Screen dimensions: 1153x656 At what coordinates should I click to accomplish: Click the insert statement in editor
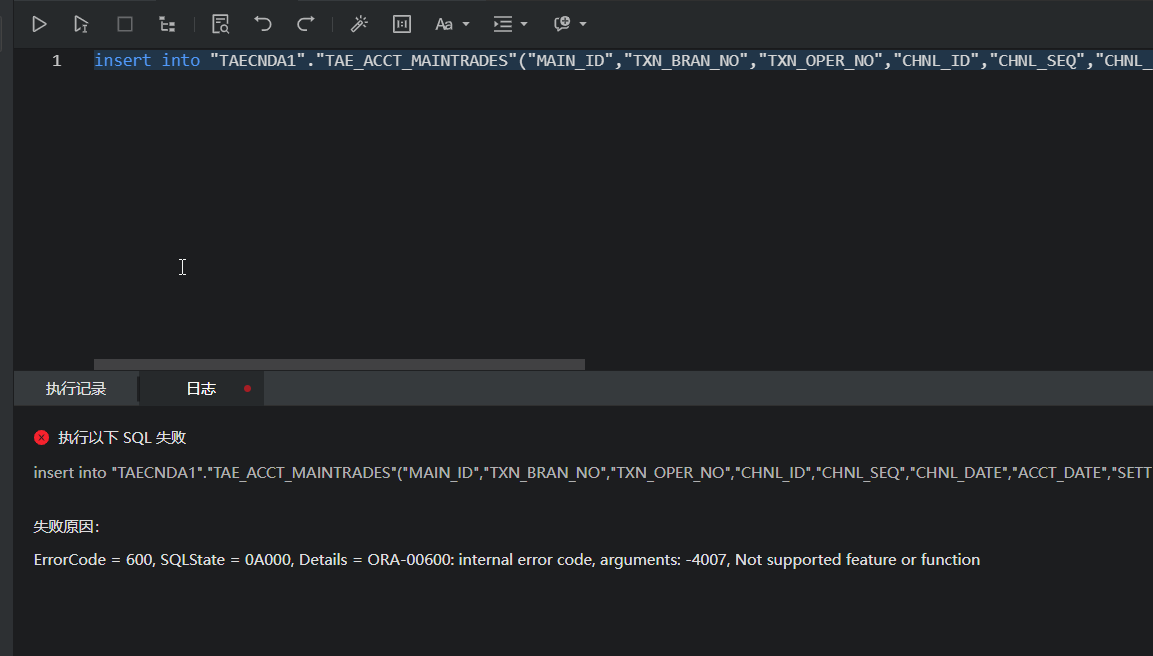600,61
